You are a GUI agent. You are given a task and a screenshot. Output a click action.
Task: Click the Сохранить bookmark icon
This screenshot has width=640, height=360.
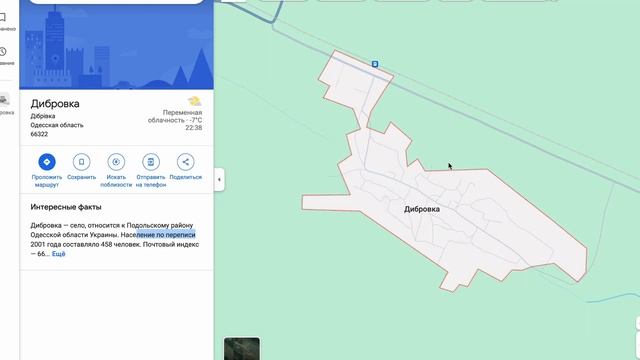click(x=81, y=162)
